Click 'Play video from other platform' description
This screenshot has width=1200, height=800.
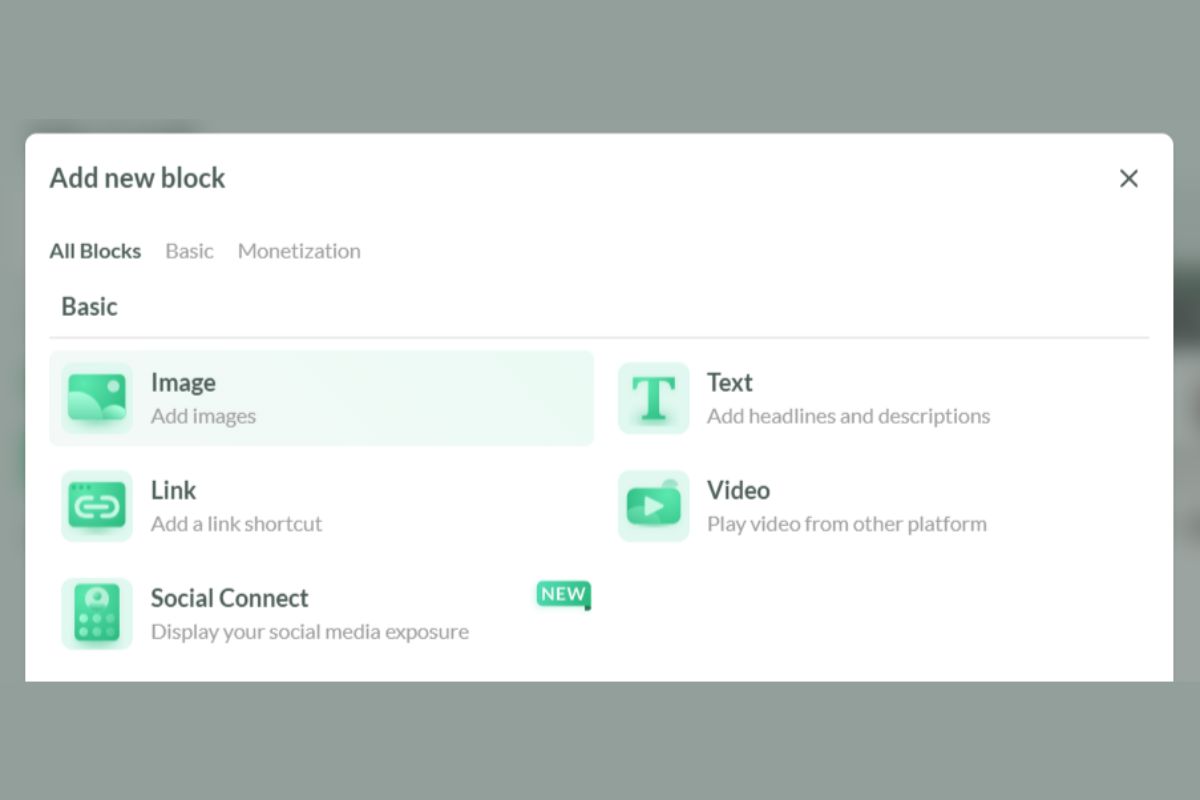(846, 524)
